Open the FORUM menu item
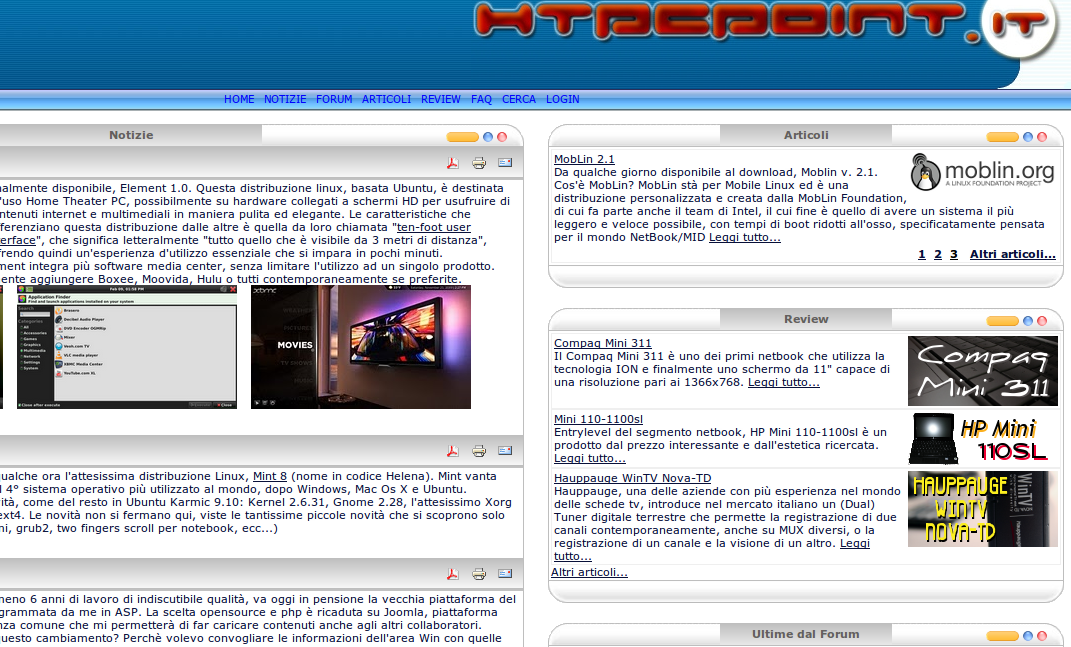The image size is (1071, 647). pos(334,99)
